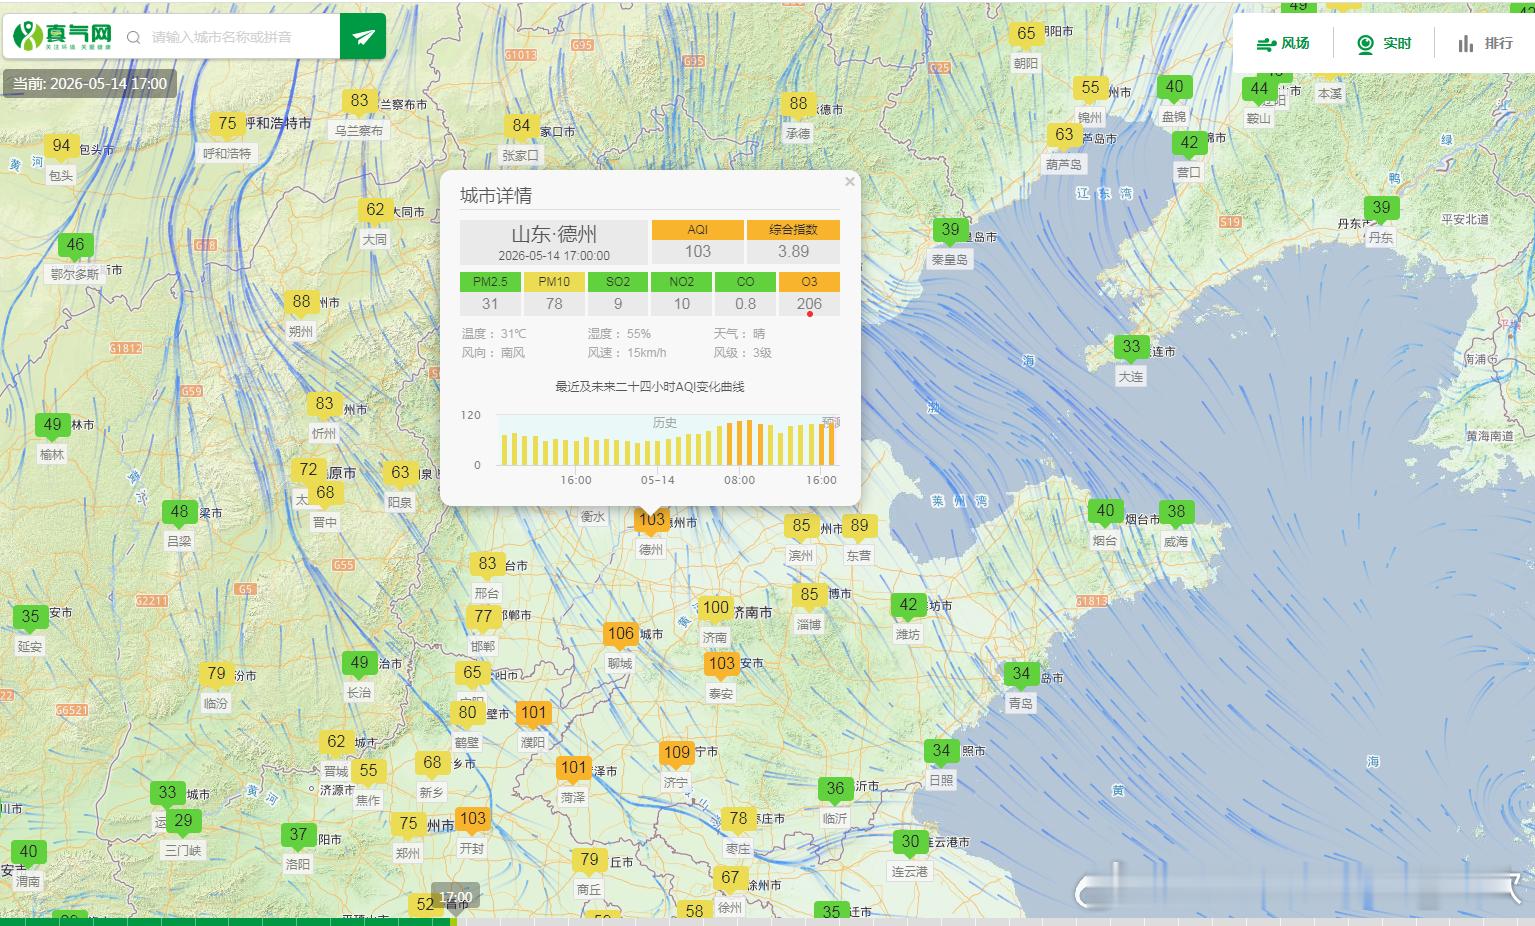The width and height of the screenshot is (1535, 926).
Task: Open the 排行 ranking view
Action: coord(1485,43)
